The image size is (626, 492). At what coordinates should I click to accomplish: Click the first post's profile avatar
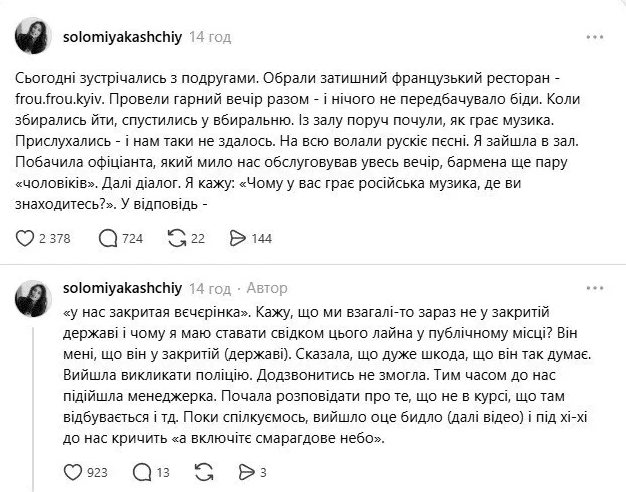tap(36, 38)
